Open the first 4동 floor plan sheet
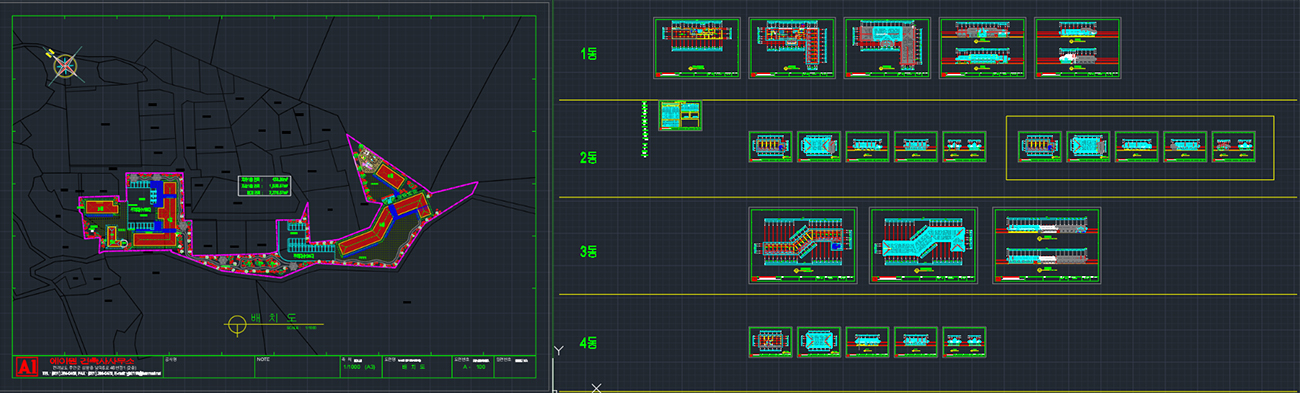 pos(770,343)
